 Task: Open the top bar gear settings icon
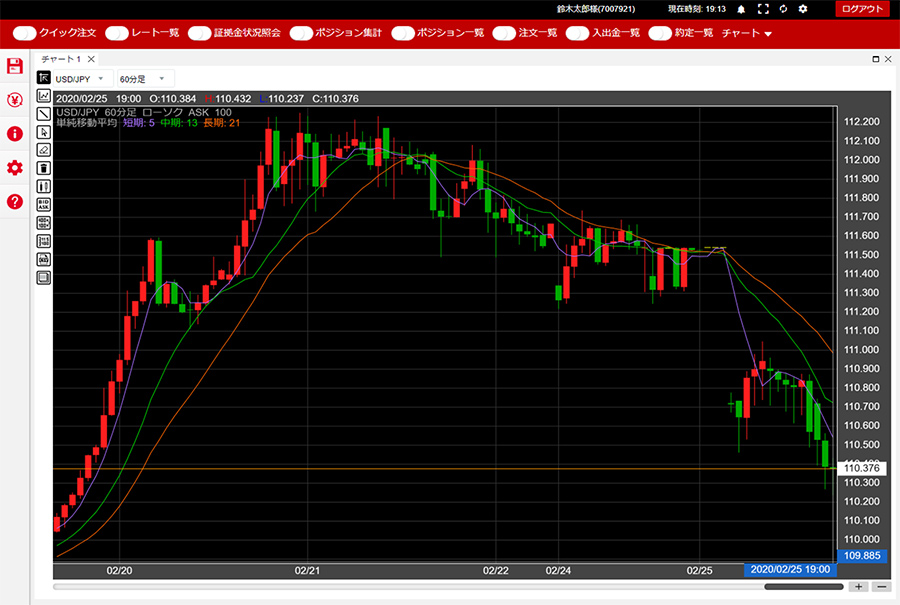pos(803,9)
